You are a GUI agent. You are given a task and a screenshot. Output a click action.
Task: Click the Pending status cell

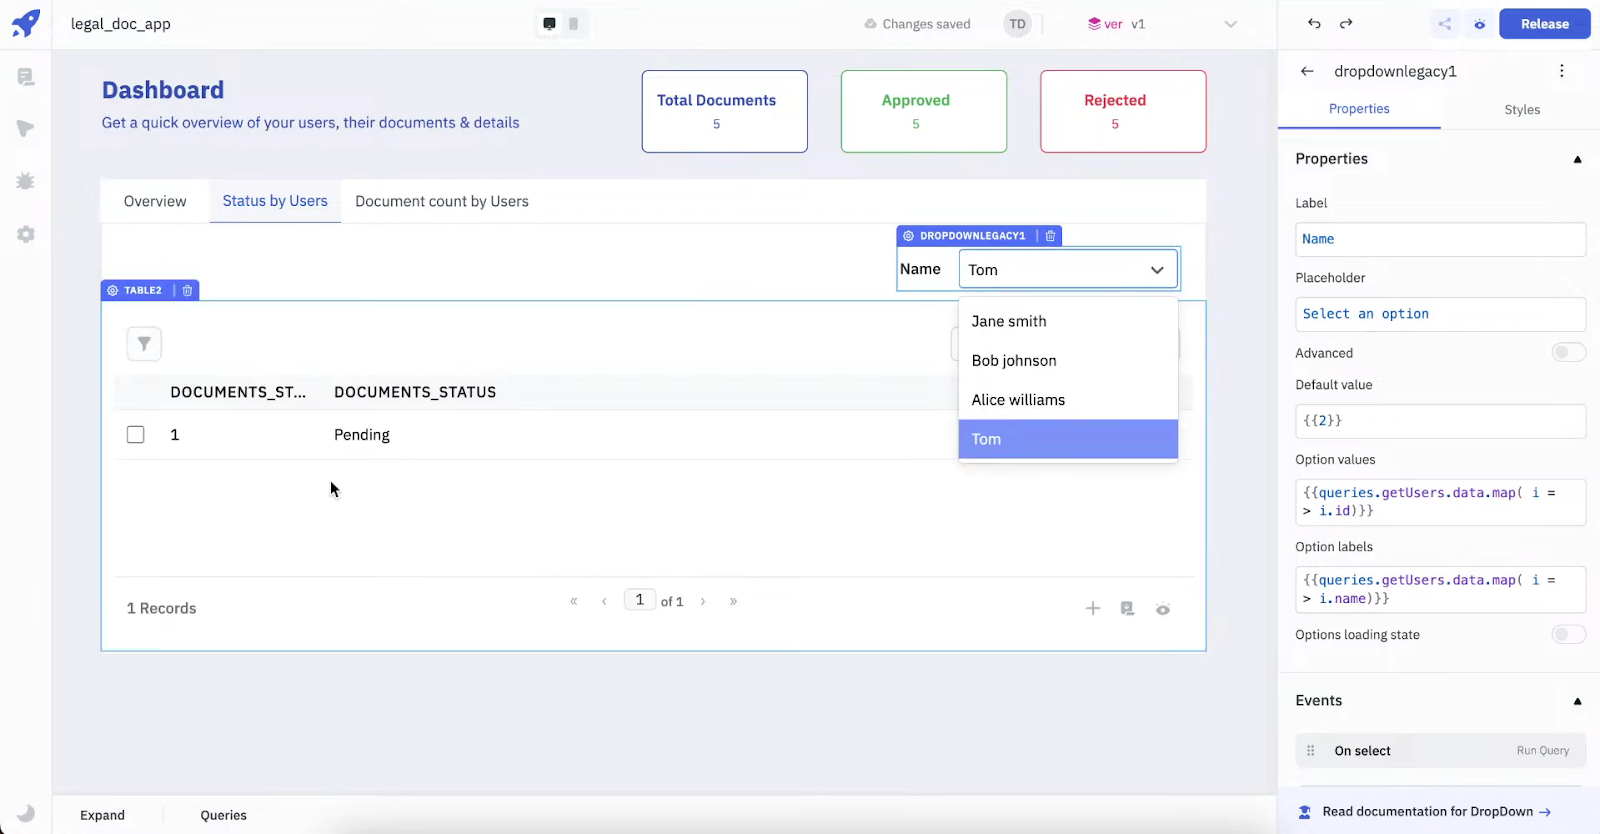coord(362,435)
